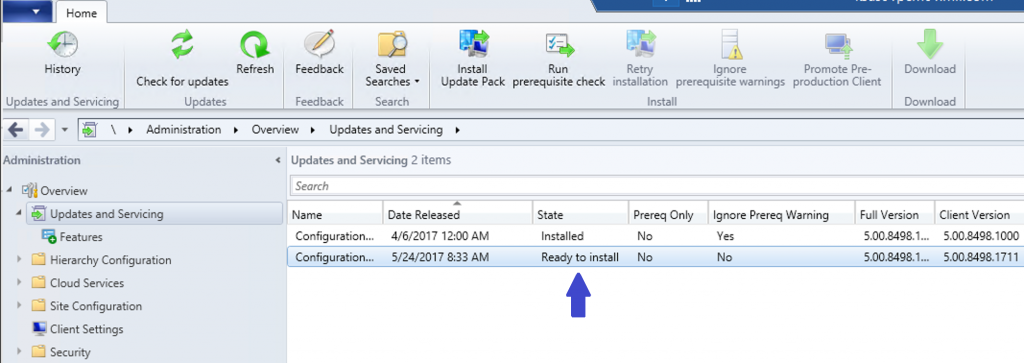Click the Ready to install state cell

pos(580,257)
